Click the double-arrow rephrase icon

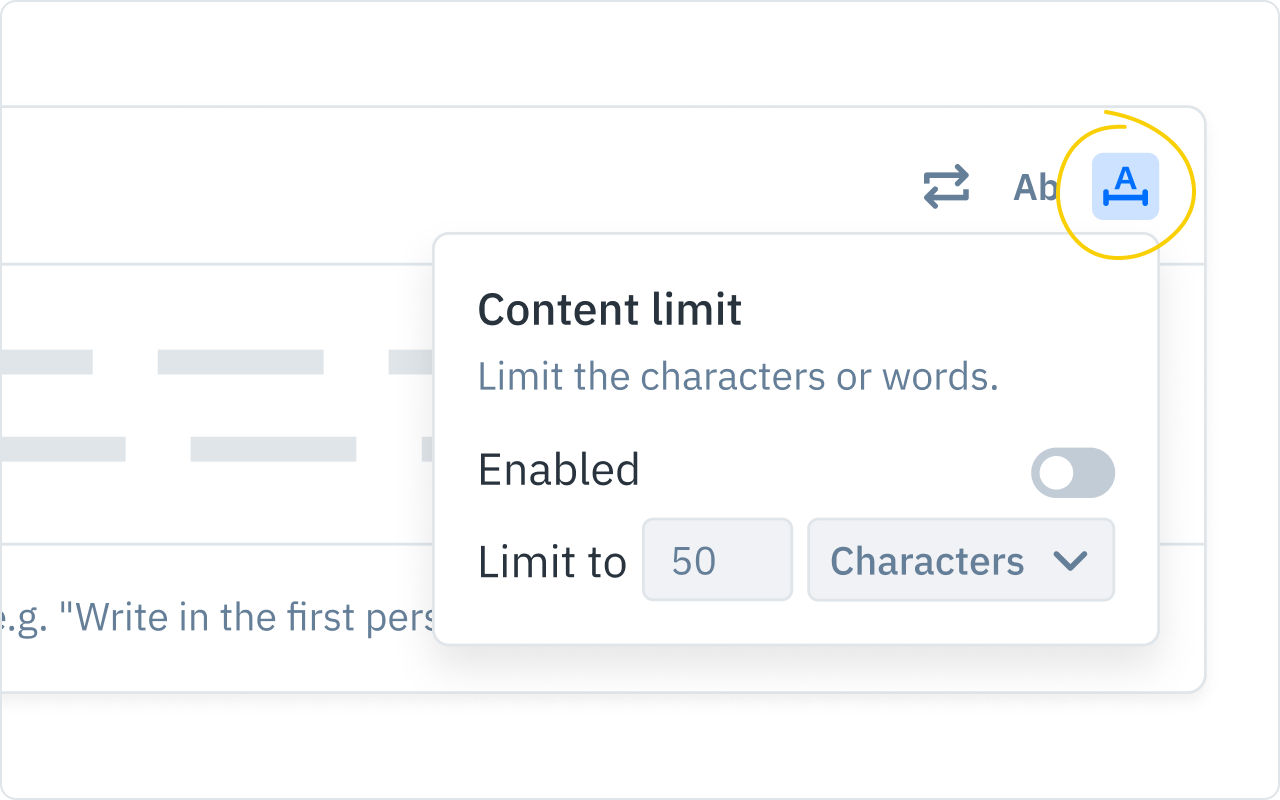[946, 186]
